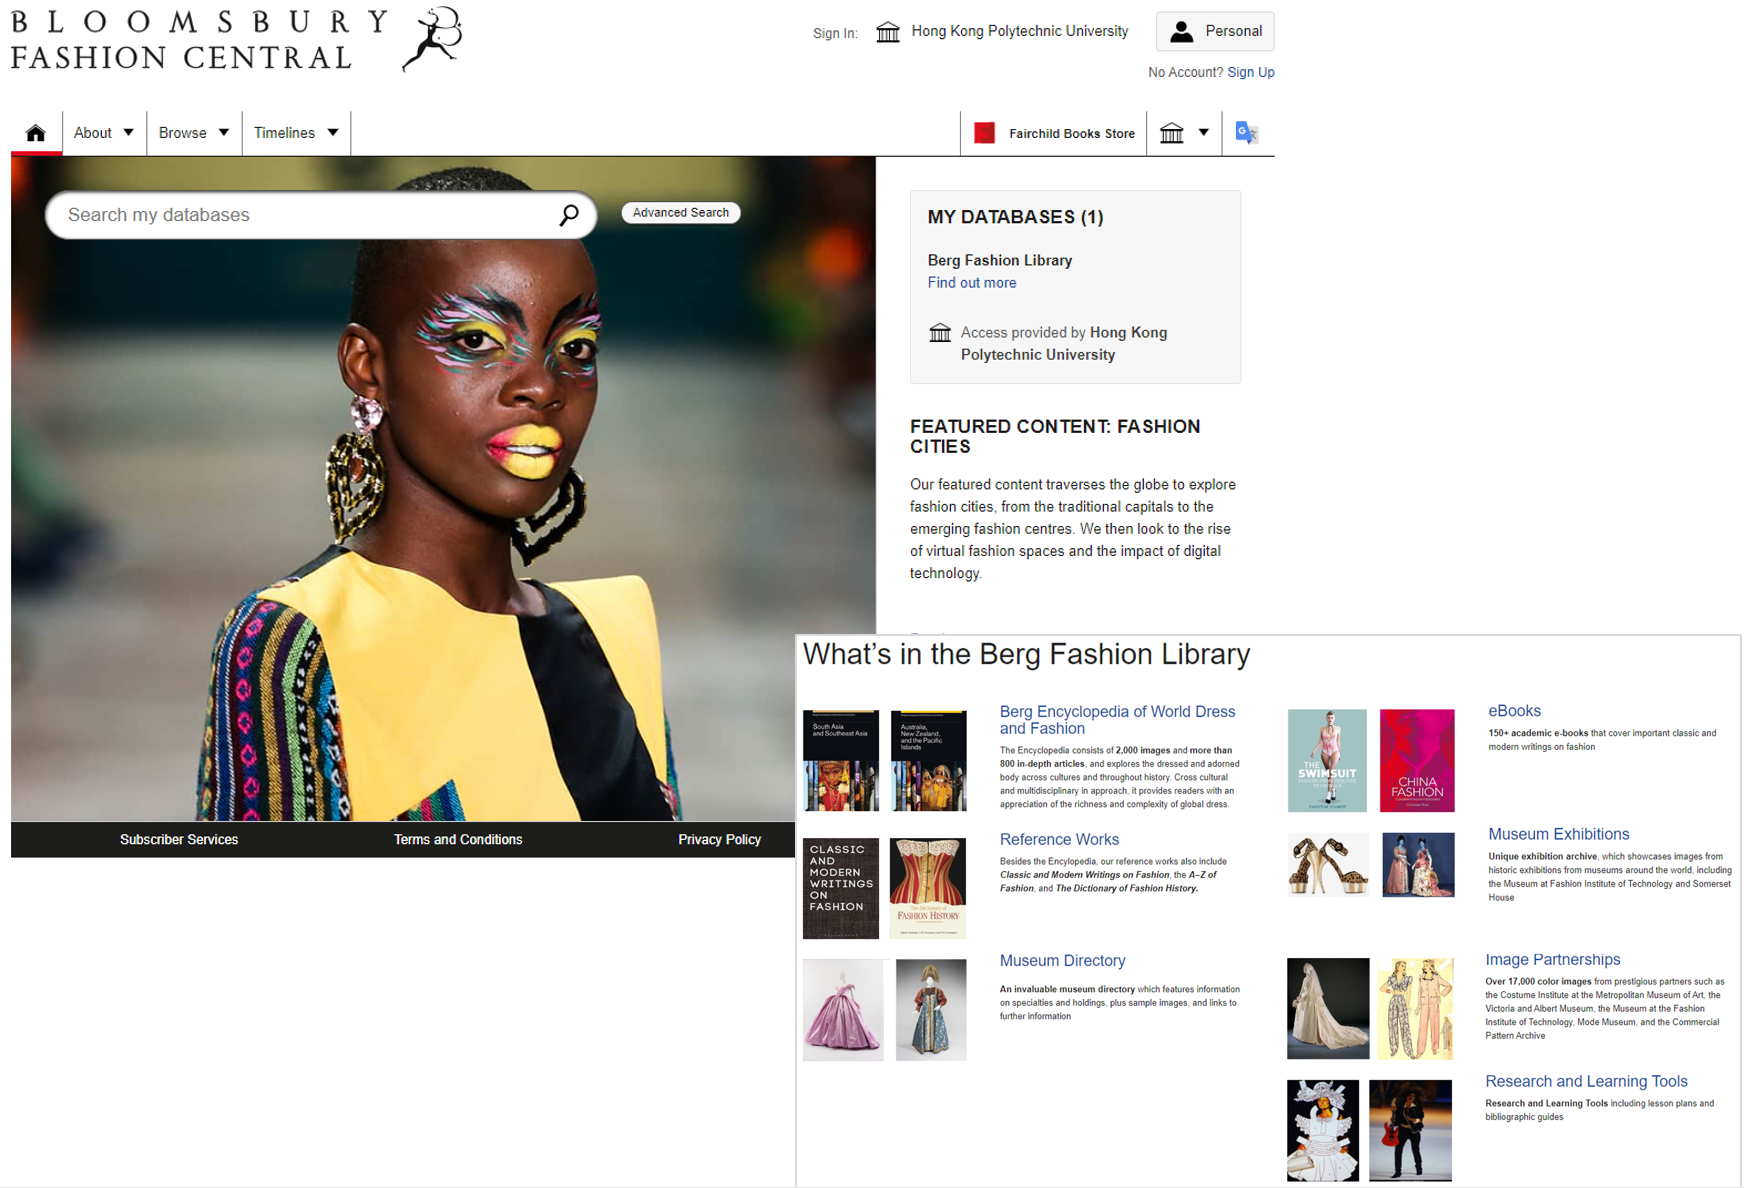Open the Reference Works heading link
Screen dimensions: 1744x1188
pyautogui.click(x=1059, y=840)
